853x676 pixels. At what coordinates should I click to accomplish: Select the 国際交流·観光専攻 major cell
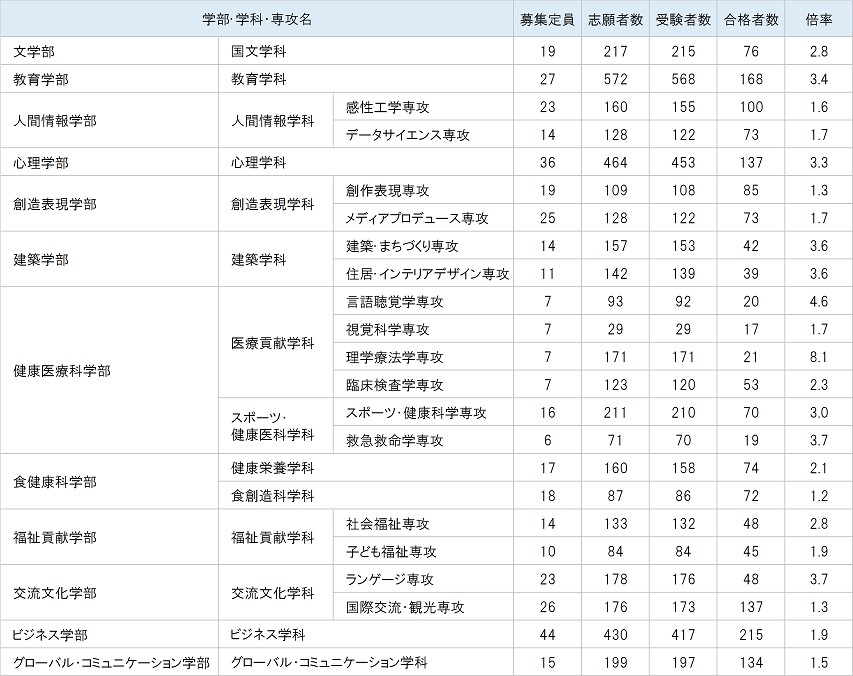pyautogui.click(x=405, y=607)
